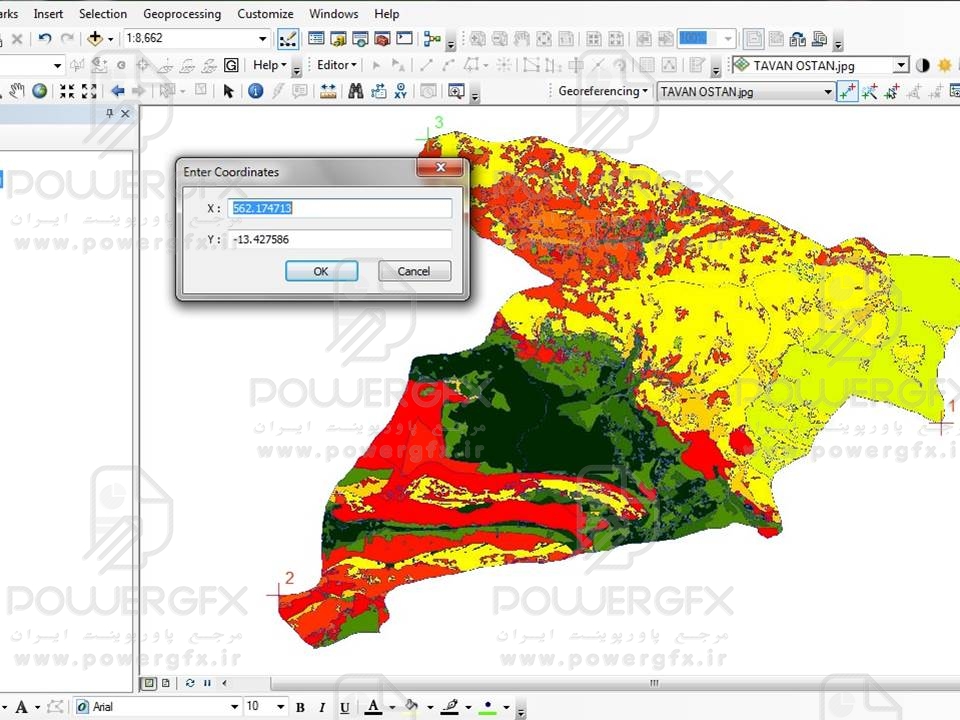Viewport: 960px width, 720px height.
Task: Go back to previous extent arrow
Action: [117, 91]
